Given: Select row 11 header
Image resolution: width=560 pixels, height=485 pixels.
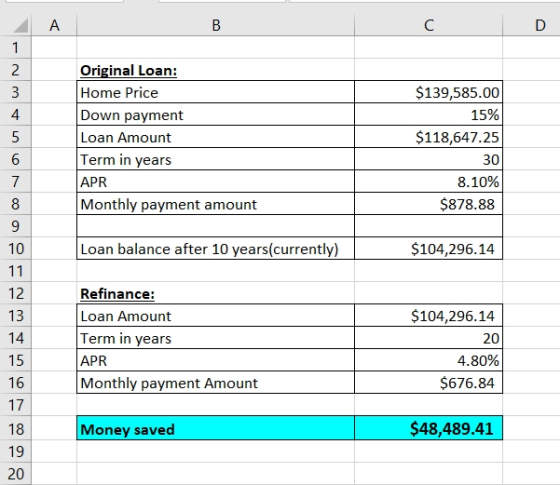Looking at the screenshot, I should click(x=16, y=271).
